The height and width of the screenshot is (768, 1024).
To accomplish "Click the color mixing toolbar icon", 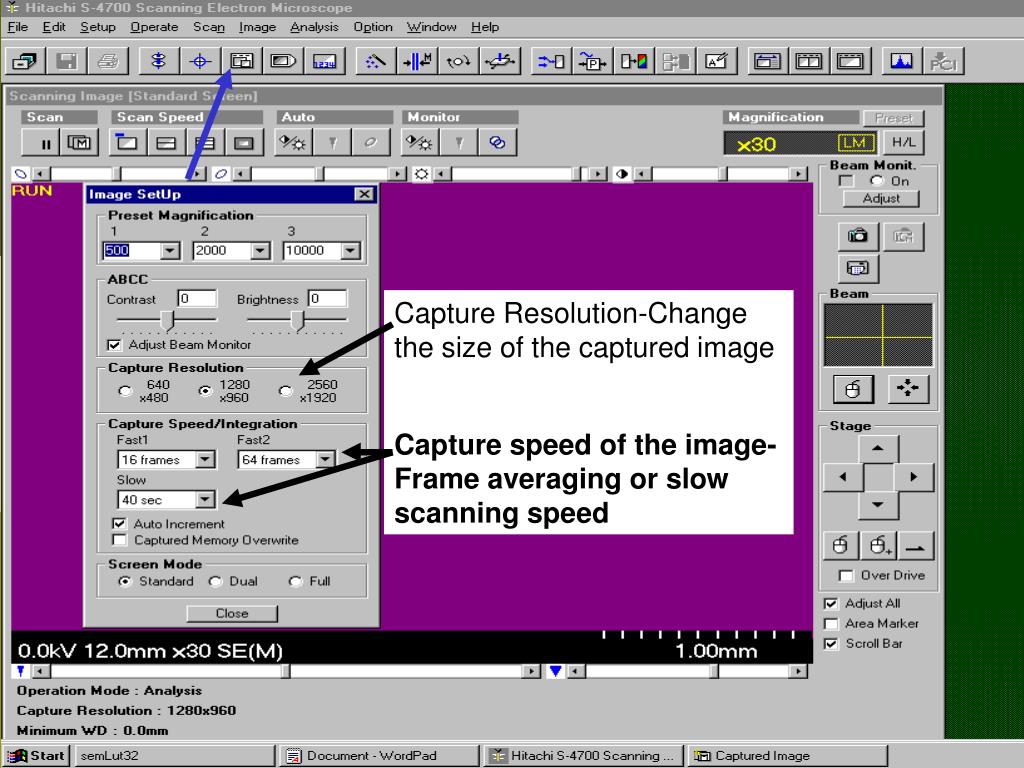I will click(x=634, y=61).
